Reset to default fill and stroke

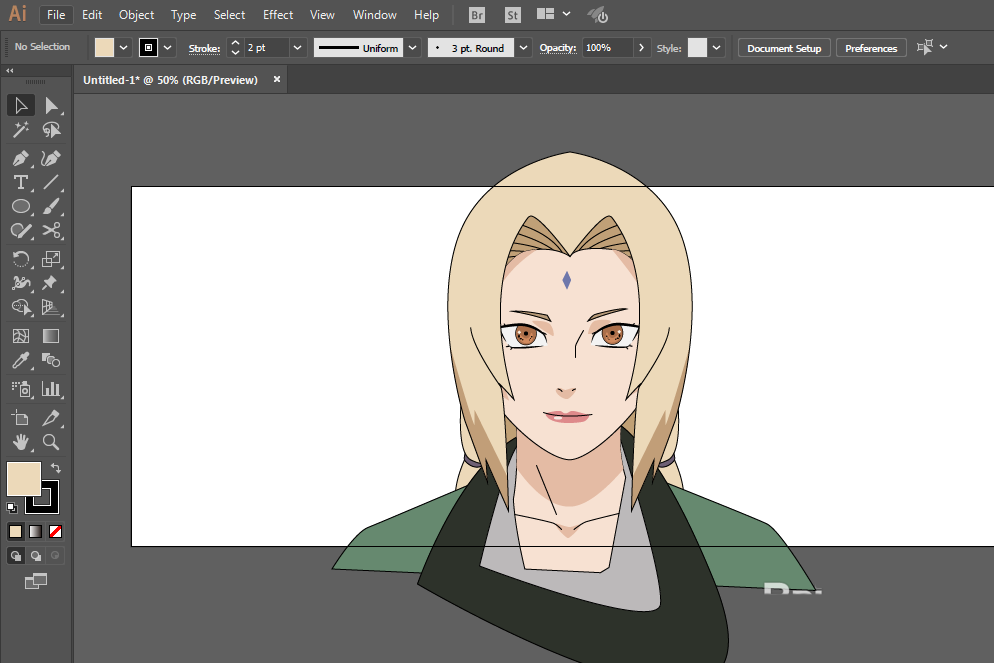[11, 507]
